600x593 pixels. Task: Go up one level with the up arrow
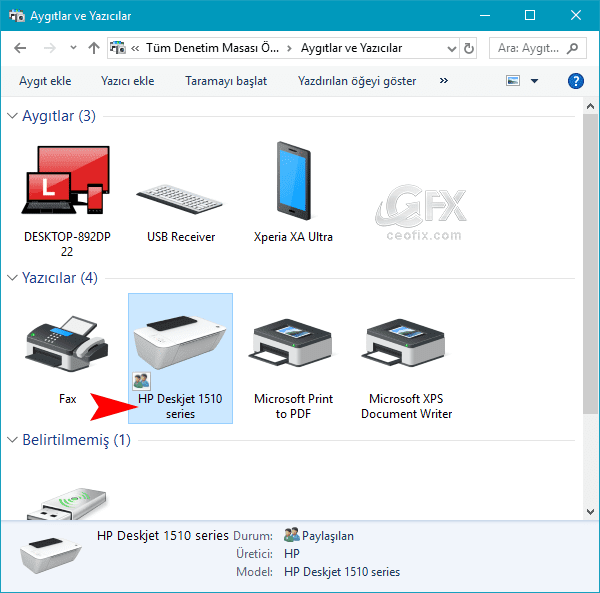pos(94,48)
